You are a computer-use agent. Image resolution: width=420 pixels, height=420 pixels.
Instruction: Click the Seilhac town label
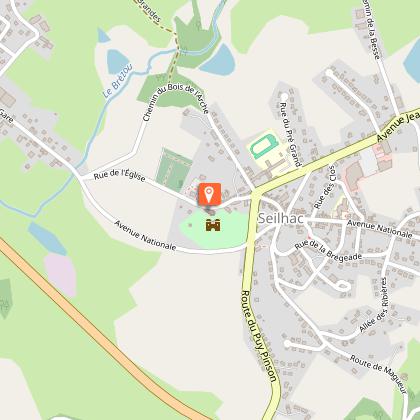281,218
